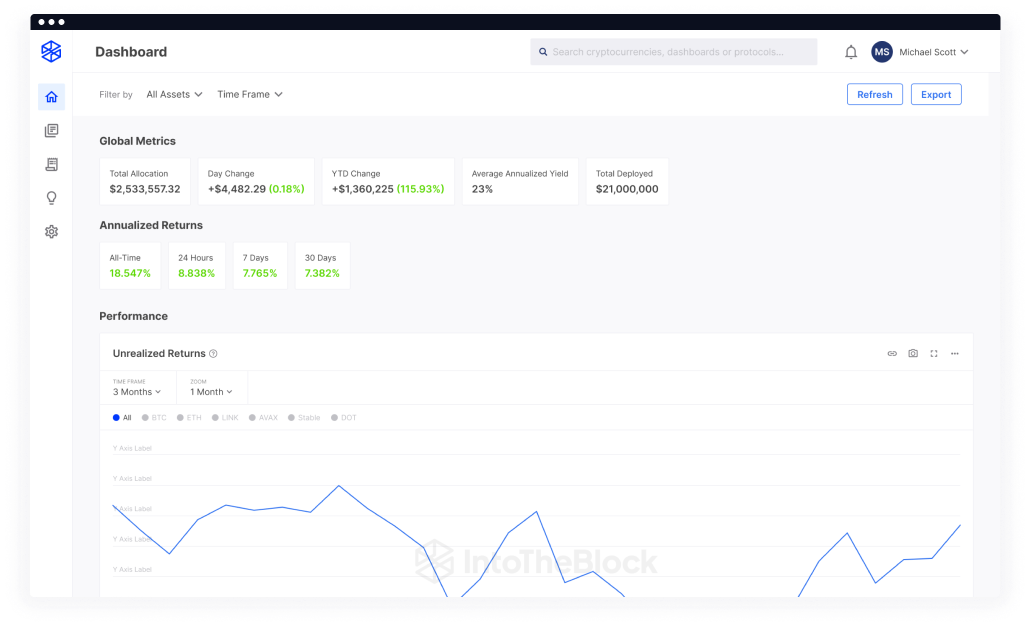This screenshot has width=1030, height=627.
Task: Click the YTD Change card
Action: [388, 182]
